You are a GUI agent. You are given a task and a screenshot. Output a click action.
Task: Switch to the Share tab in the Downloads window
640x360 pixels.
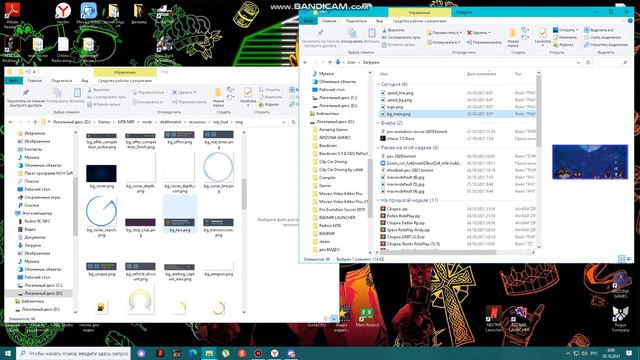point(356,21)
